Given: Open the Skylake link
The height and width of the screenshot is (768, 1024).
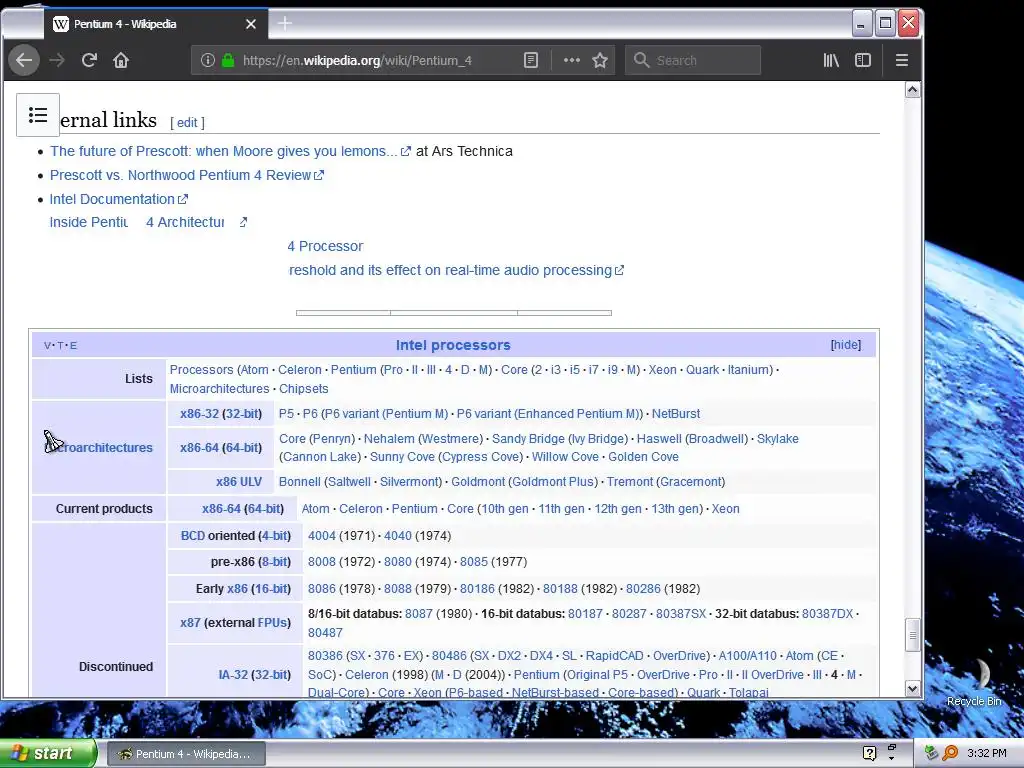Looking at the screenshot, I should 777,439.
